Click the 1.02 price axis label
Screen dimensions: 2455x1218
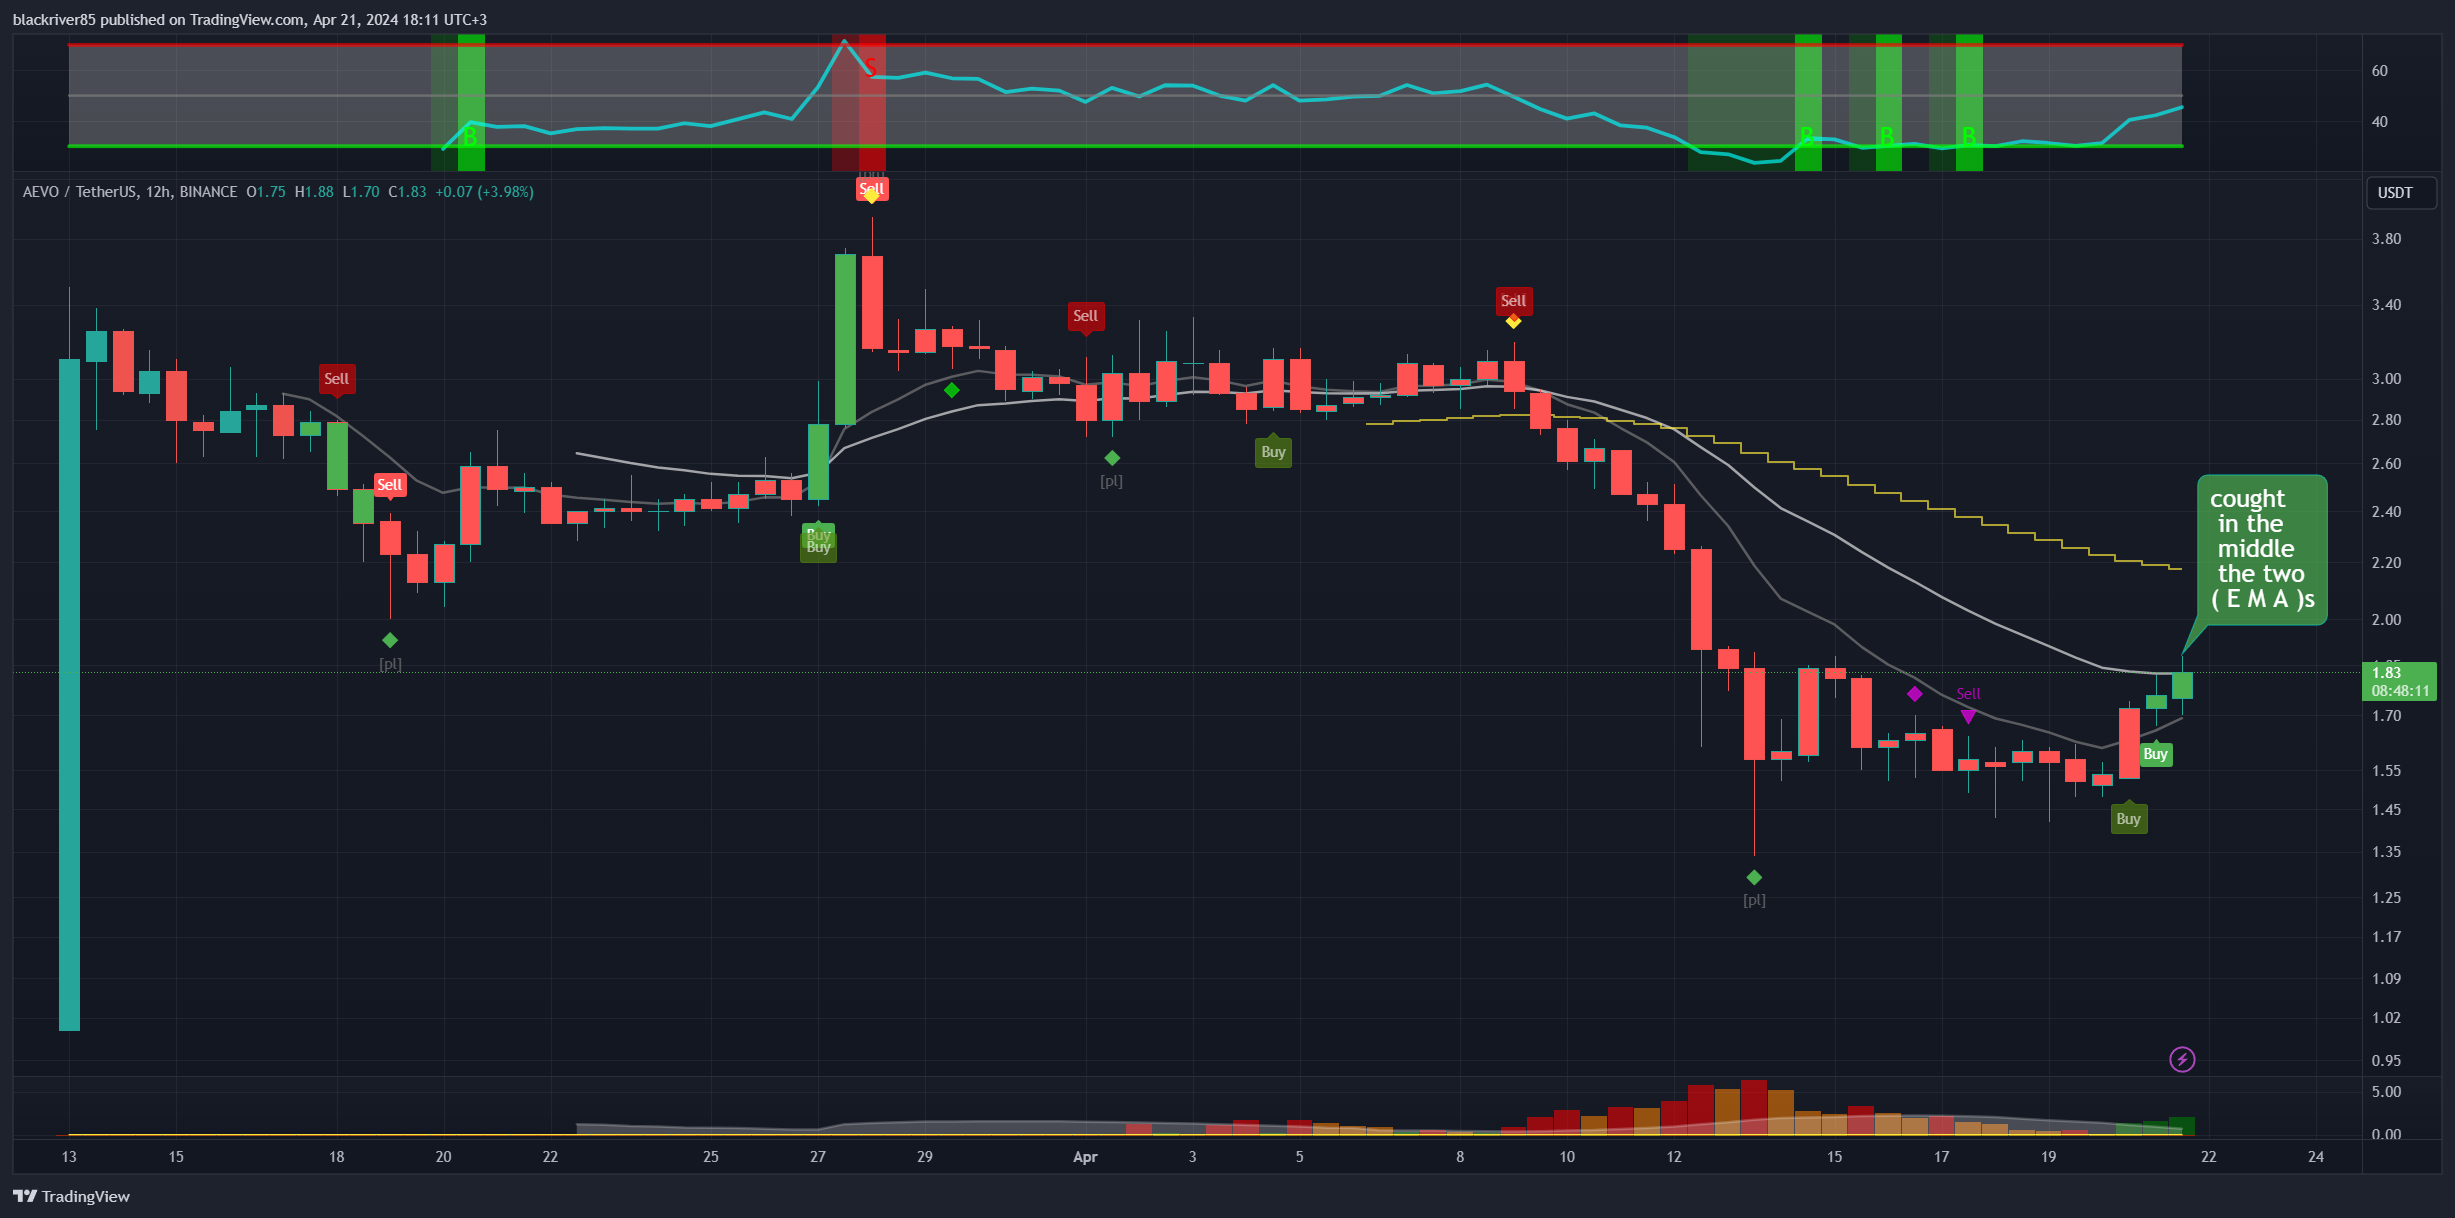[2386, 1018]
